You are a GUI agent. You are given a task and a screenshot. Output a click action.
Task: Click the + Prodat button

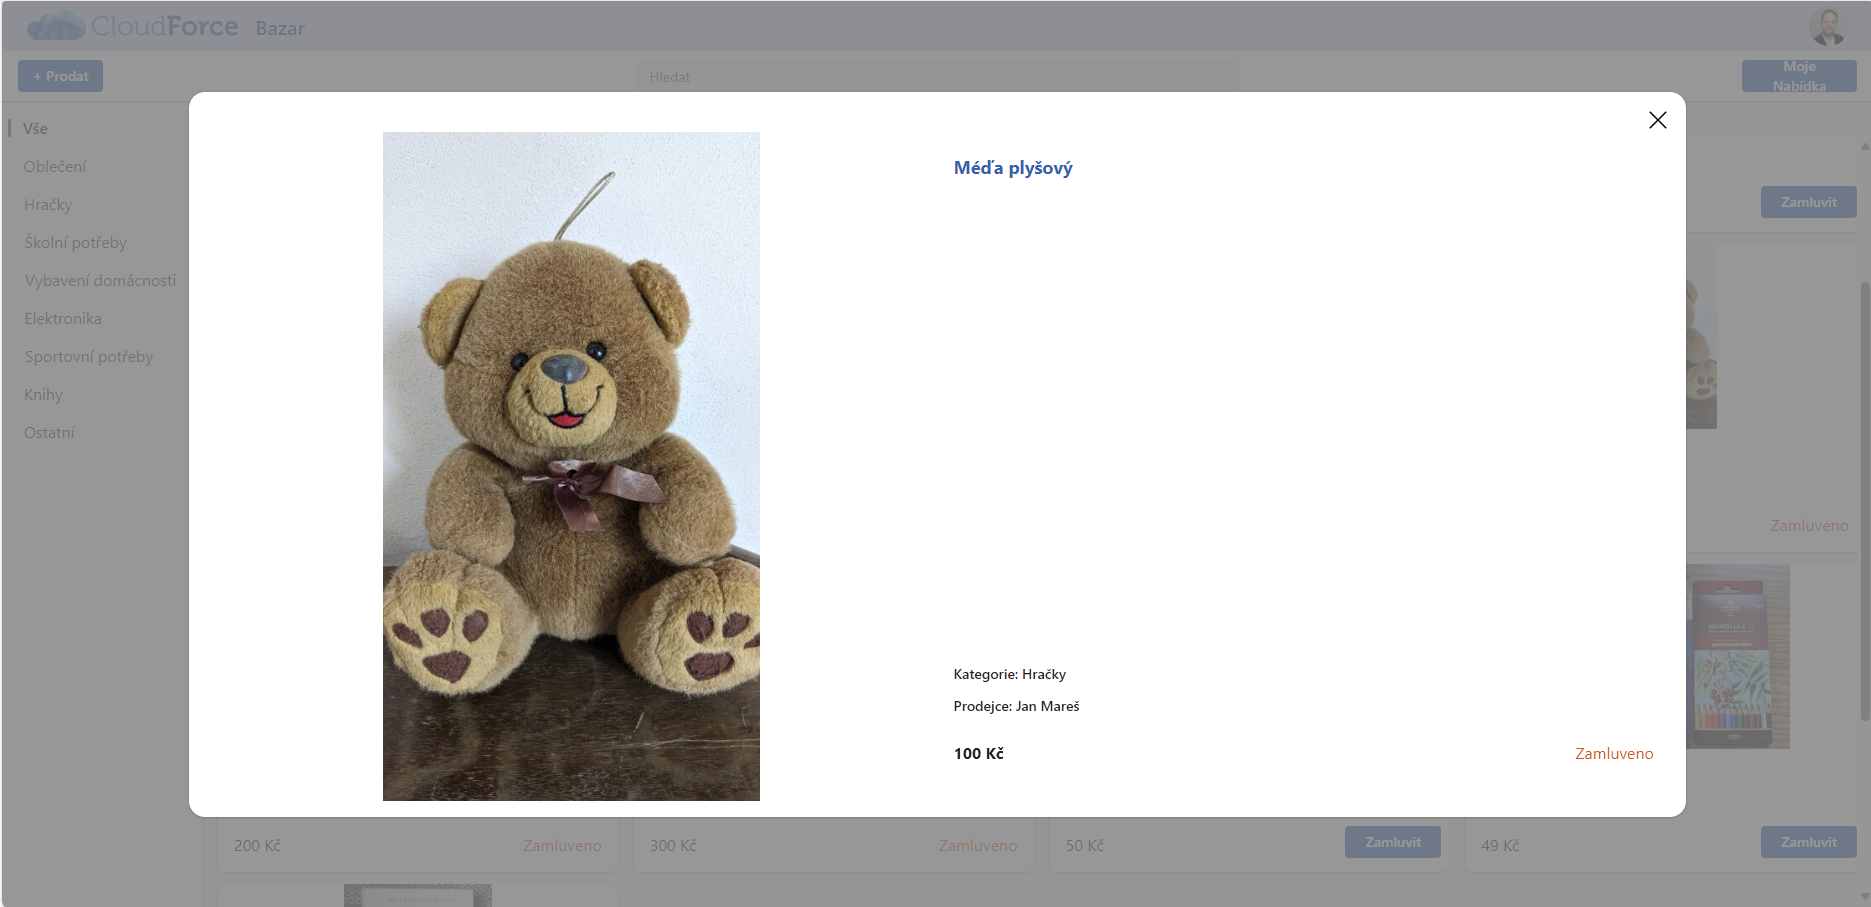coord(60,76)
